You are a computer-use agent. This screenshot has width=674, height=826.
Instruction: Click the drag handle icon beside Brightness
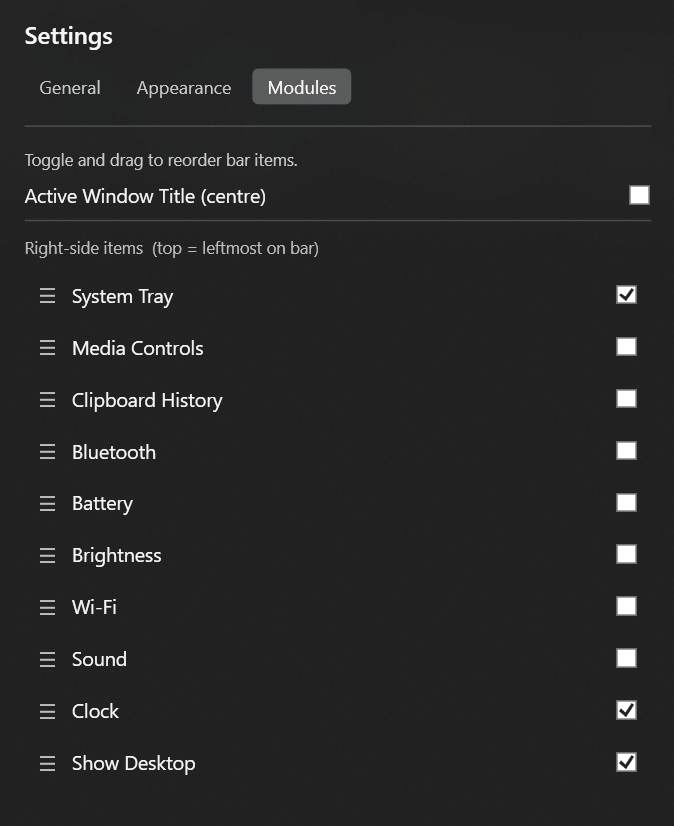[47, 555]
